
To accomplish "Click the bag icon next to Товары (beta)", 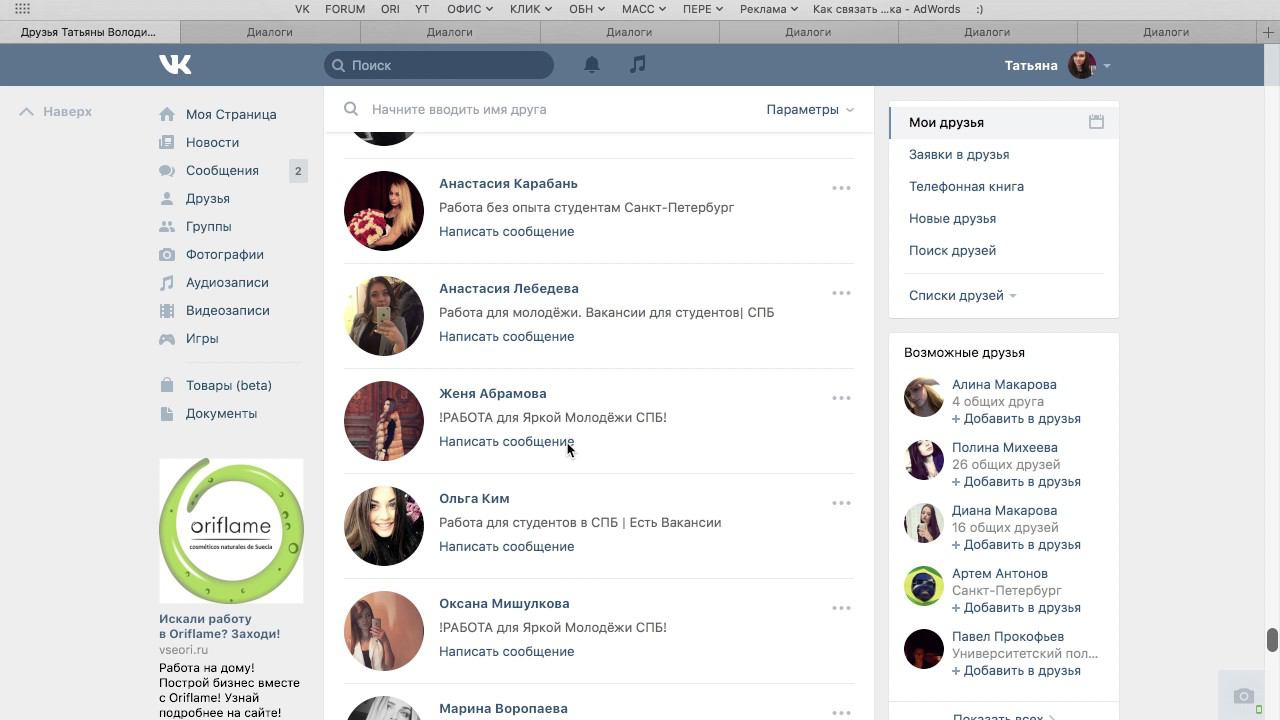I will [167, 385].
